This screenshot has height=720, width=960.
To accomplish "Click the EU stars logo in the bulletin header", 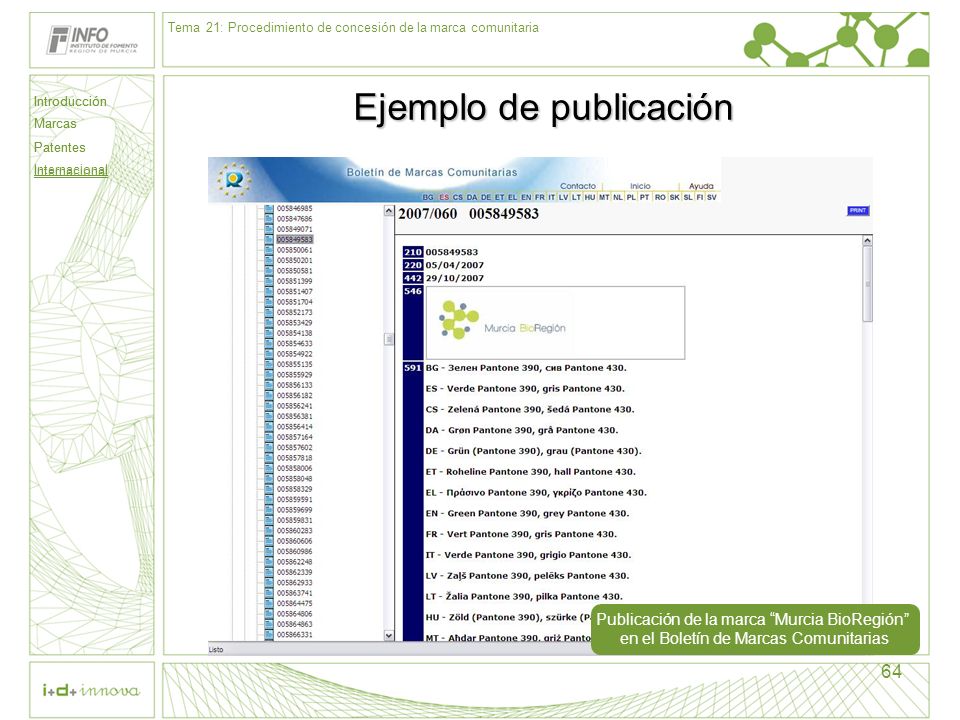I will (234, 179).
